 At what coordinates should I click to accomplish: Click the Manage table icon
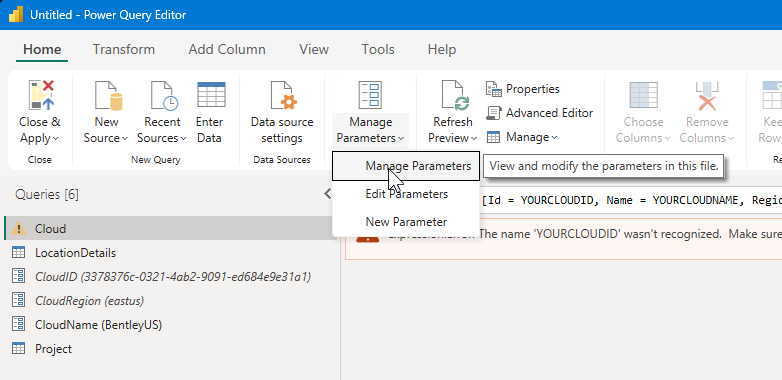[x=493, y=137]
